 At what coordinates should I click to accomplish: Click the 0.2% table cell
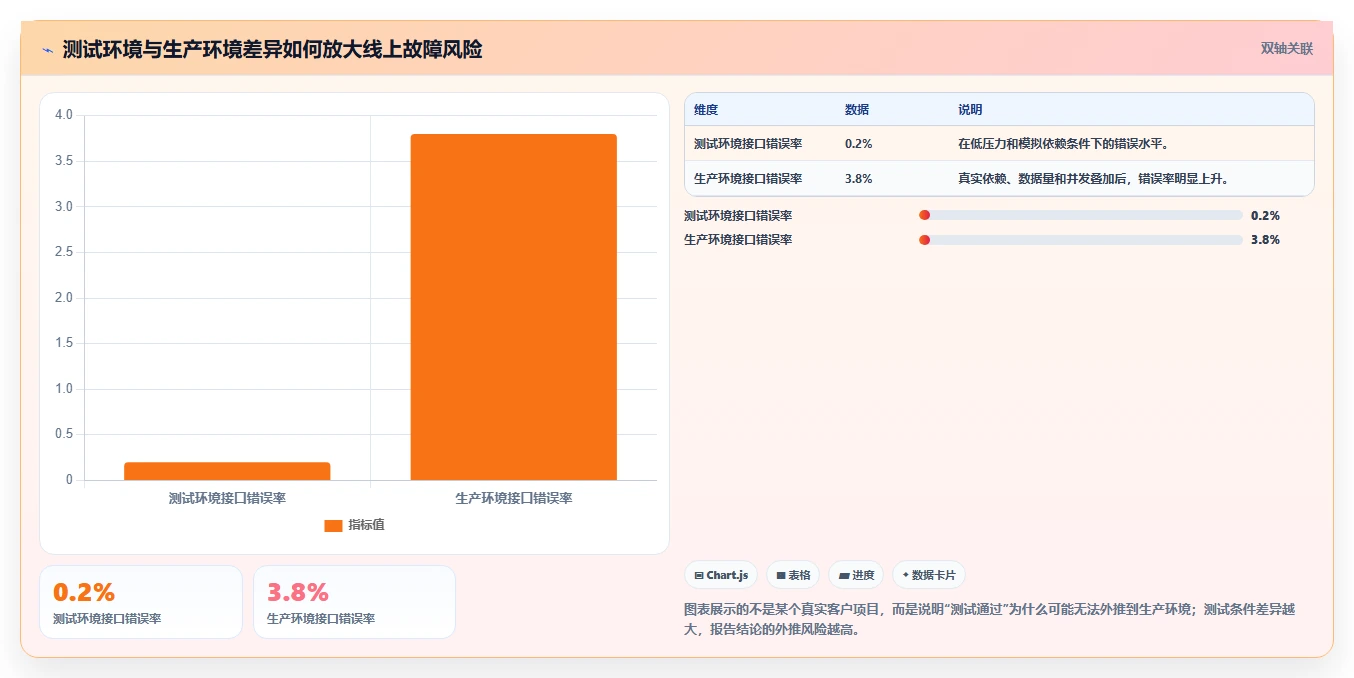tap(859, 144)
